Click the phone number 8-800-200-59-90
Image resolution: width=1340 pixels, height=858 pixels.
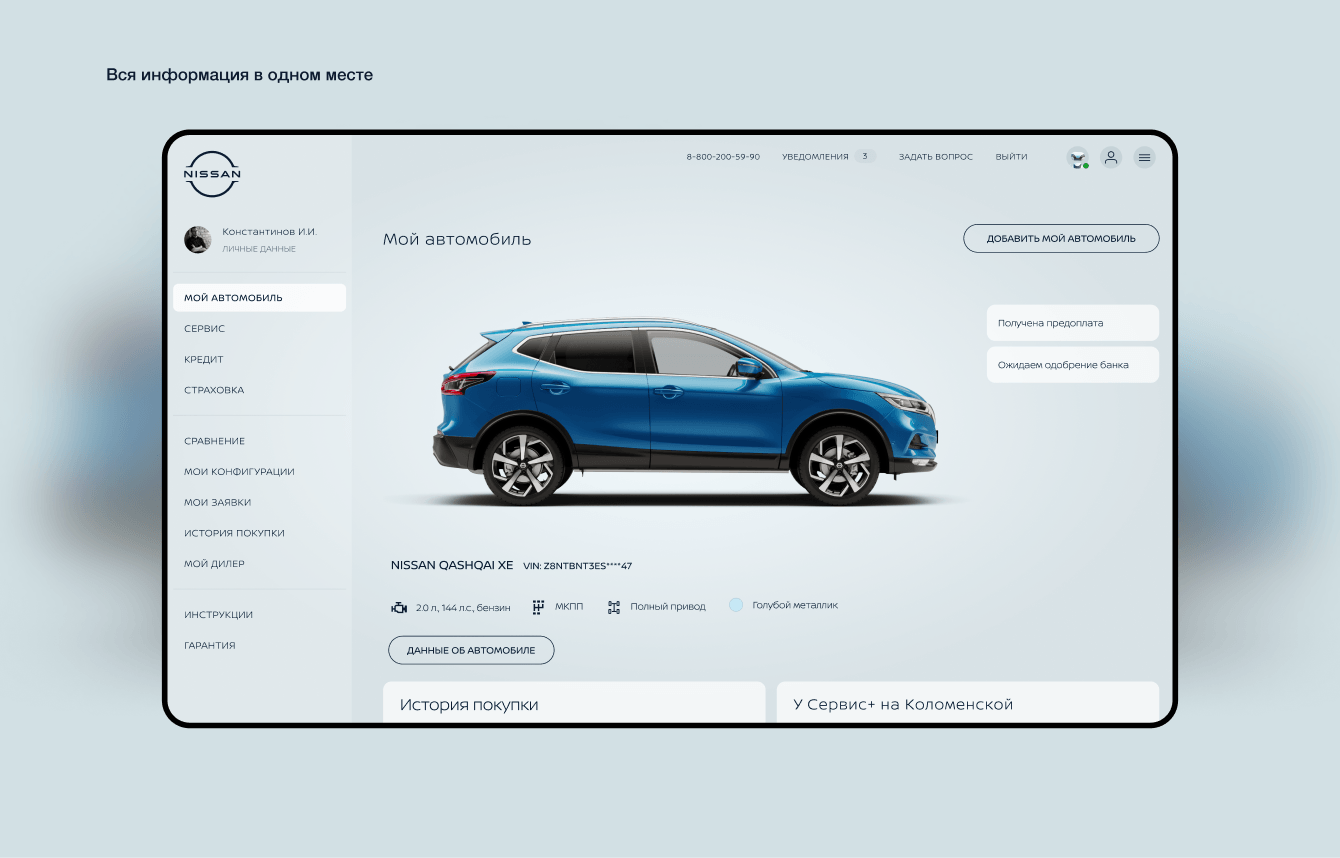click(723, 157)
